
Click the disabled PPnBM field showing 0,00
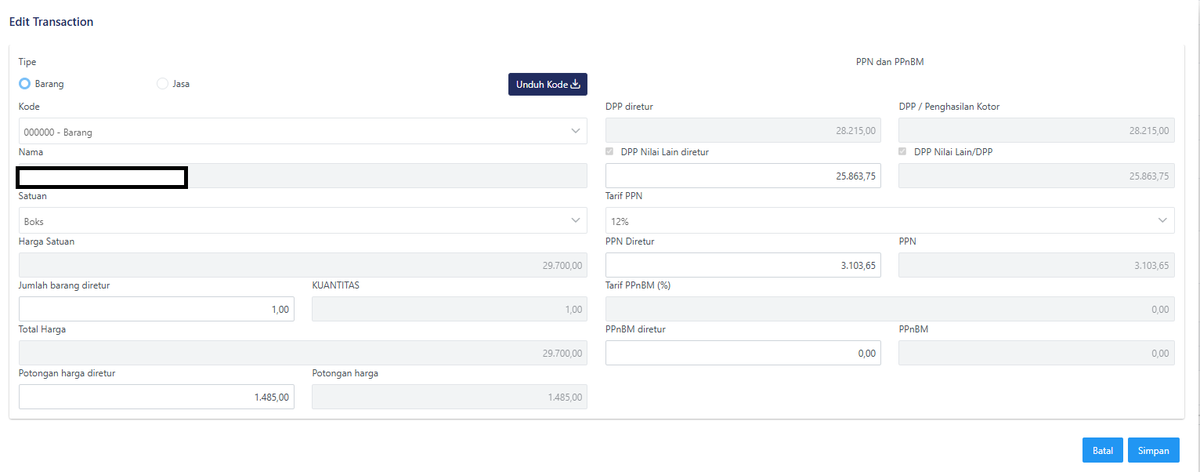[1037, 353]
